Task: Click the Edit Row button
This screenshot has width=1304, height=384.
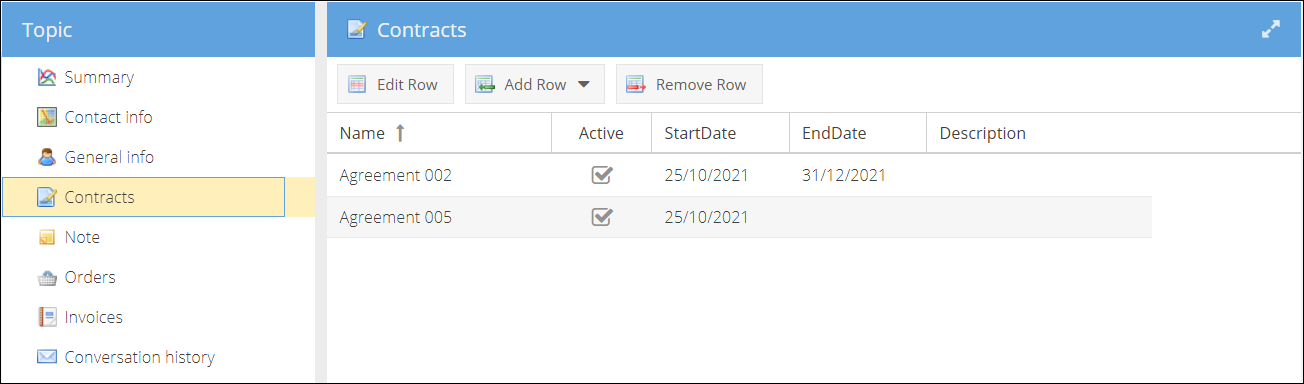Action: [395, 84]
